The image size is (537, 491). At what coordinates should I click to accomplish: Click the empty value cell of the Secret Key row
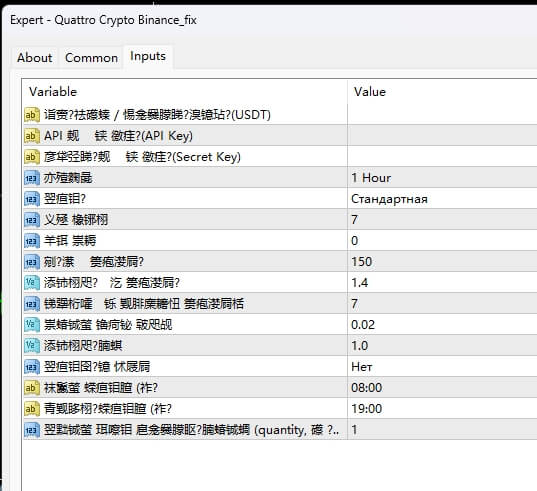coord(442,156)
